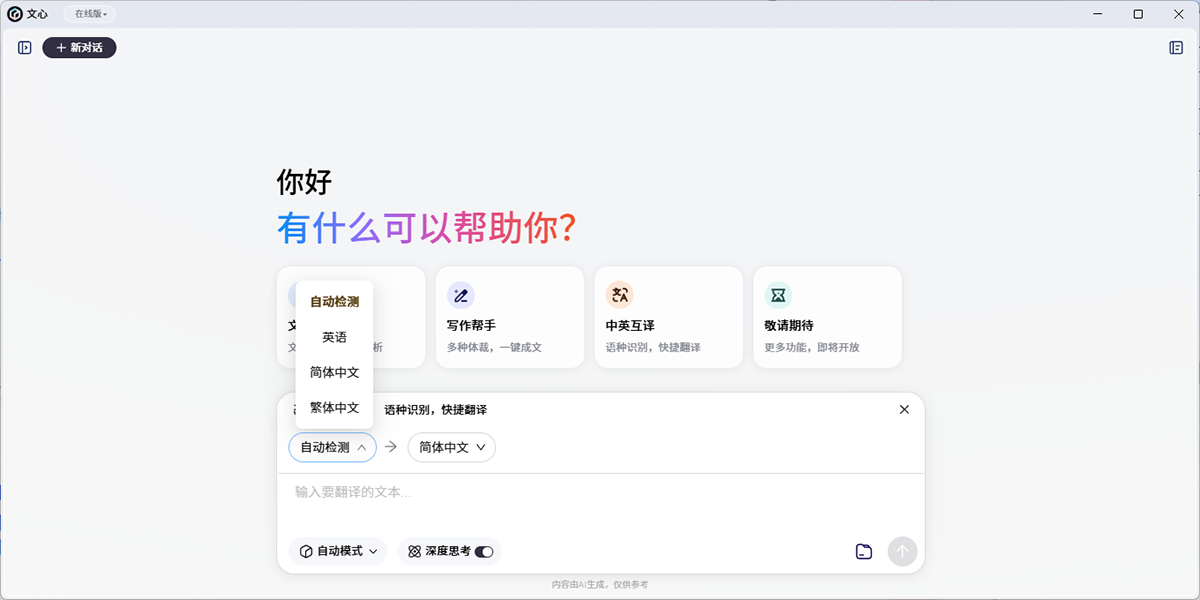This screenshot has height=600, width=1200.
Task: Click the writing assistant pen icon
Action: click(460, 295)
